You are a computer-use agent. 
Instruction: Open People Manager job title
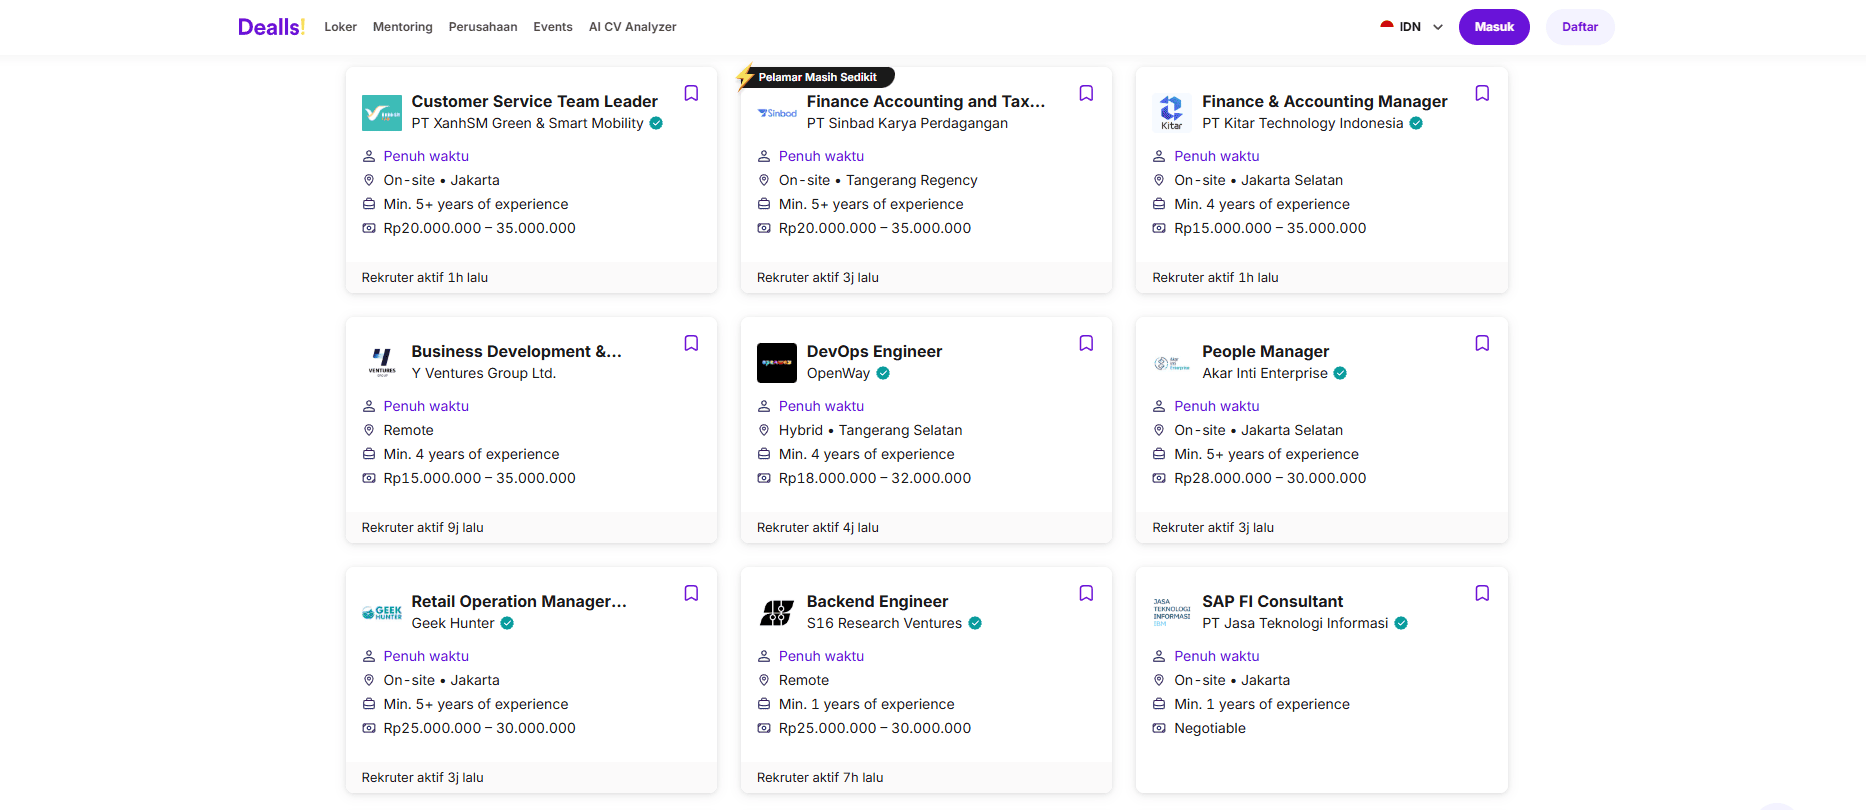tap(1266, 351)
